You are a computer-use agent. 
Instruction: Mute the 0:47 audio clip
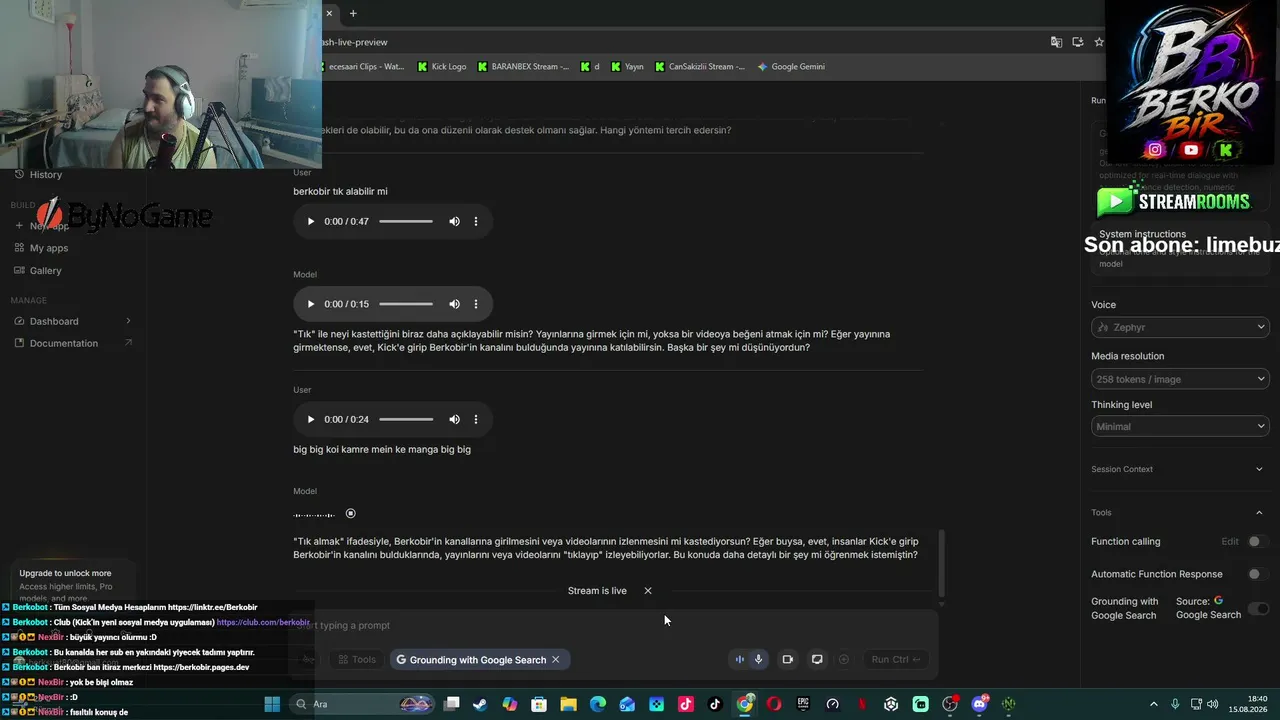[x=454, y=221]
